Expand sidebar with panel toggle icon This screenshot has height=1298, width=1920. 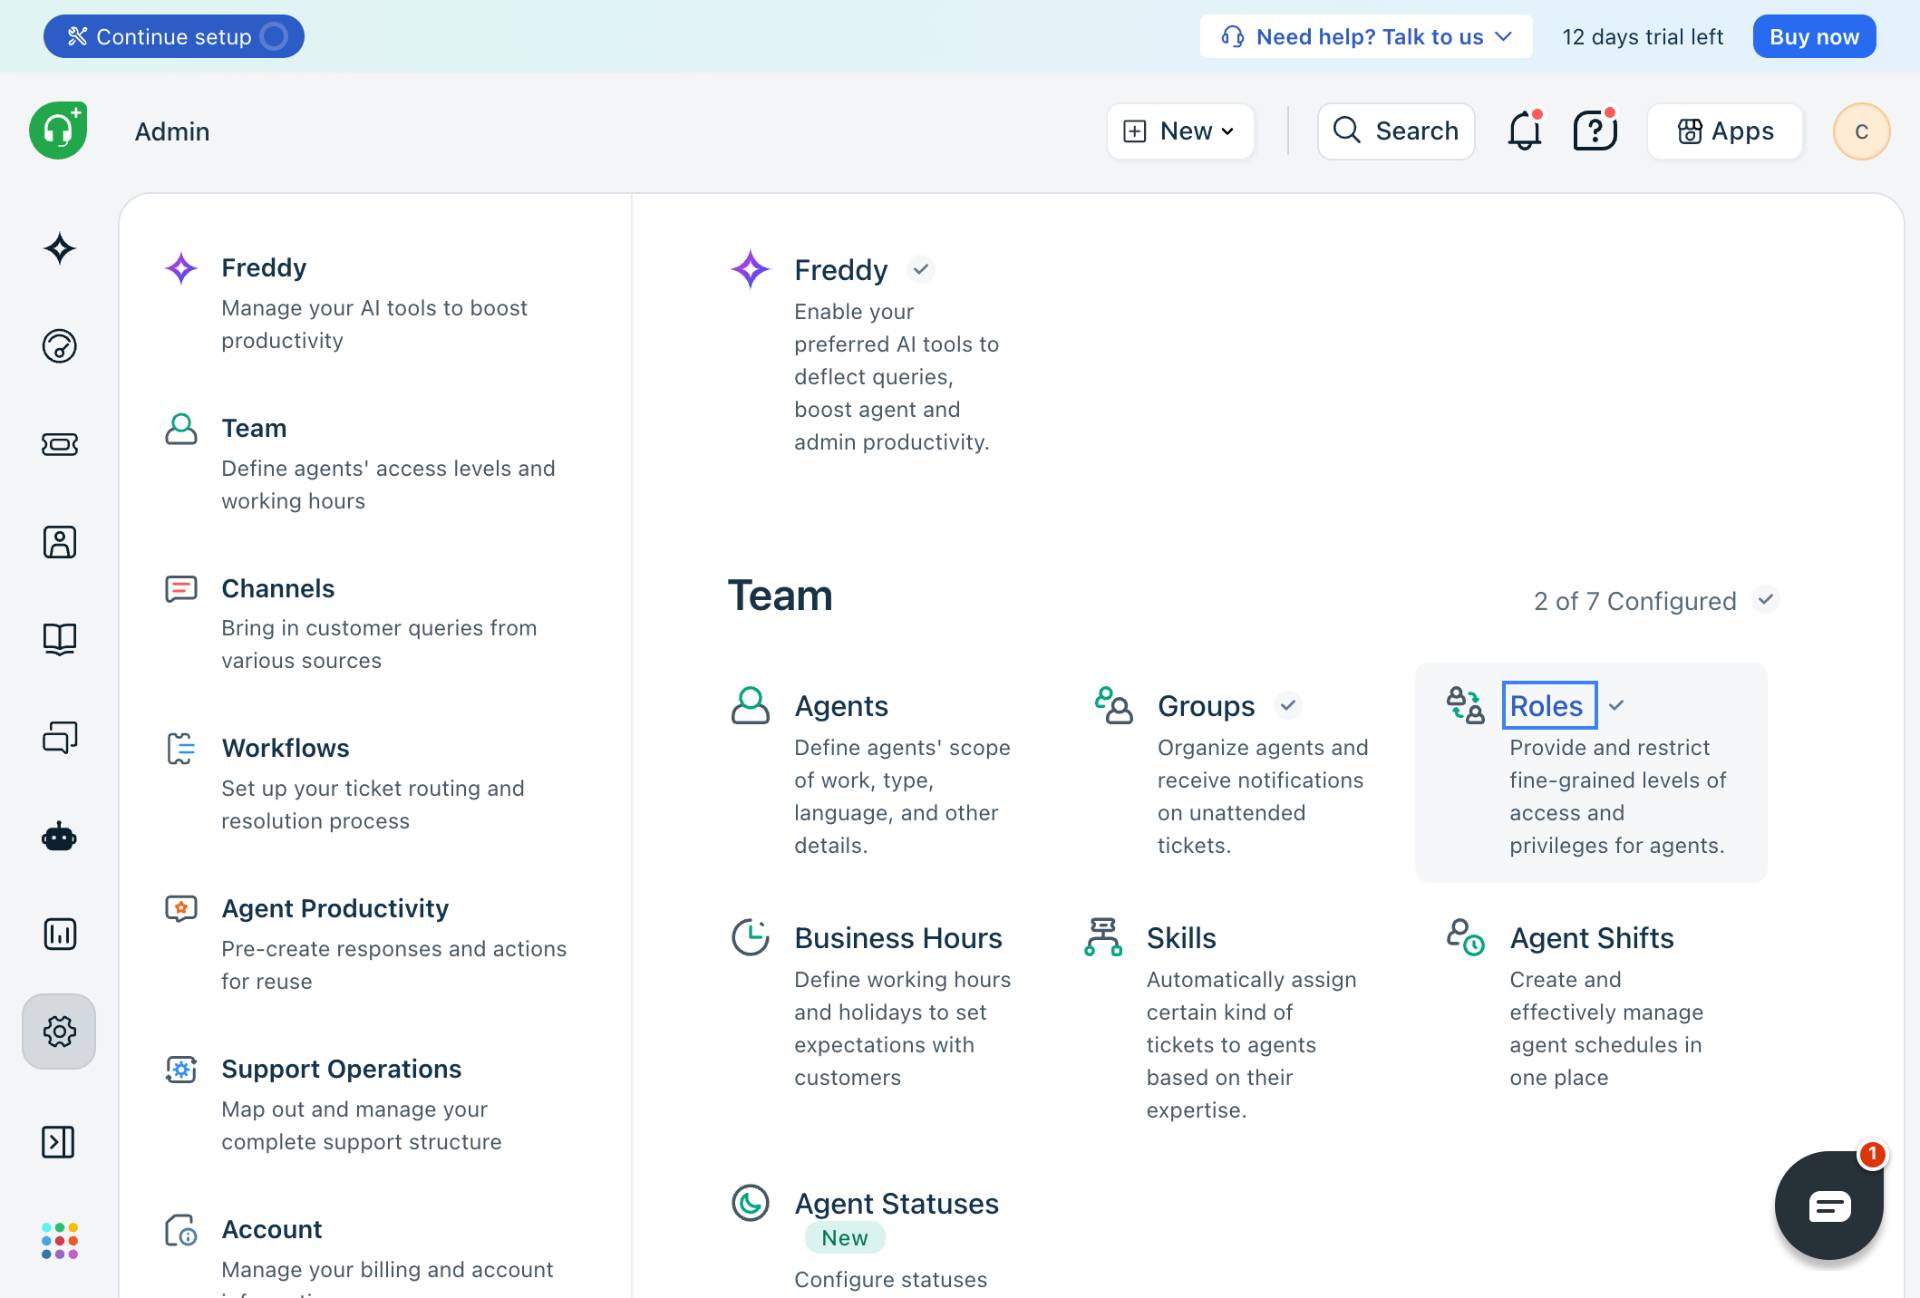59,1142
